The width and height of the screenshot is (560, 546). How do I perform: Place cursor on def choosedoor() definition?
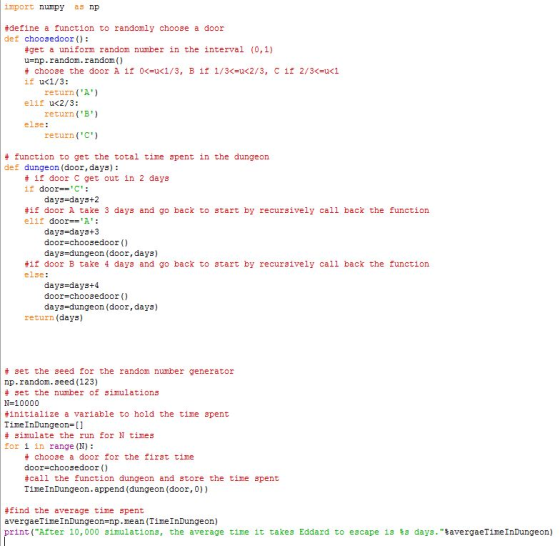pos(46,39)
